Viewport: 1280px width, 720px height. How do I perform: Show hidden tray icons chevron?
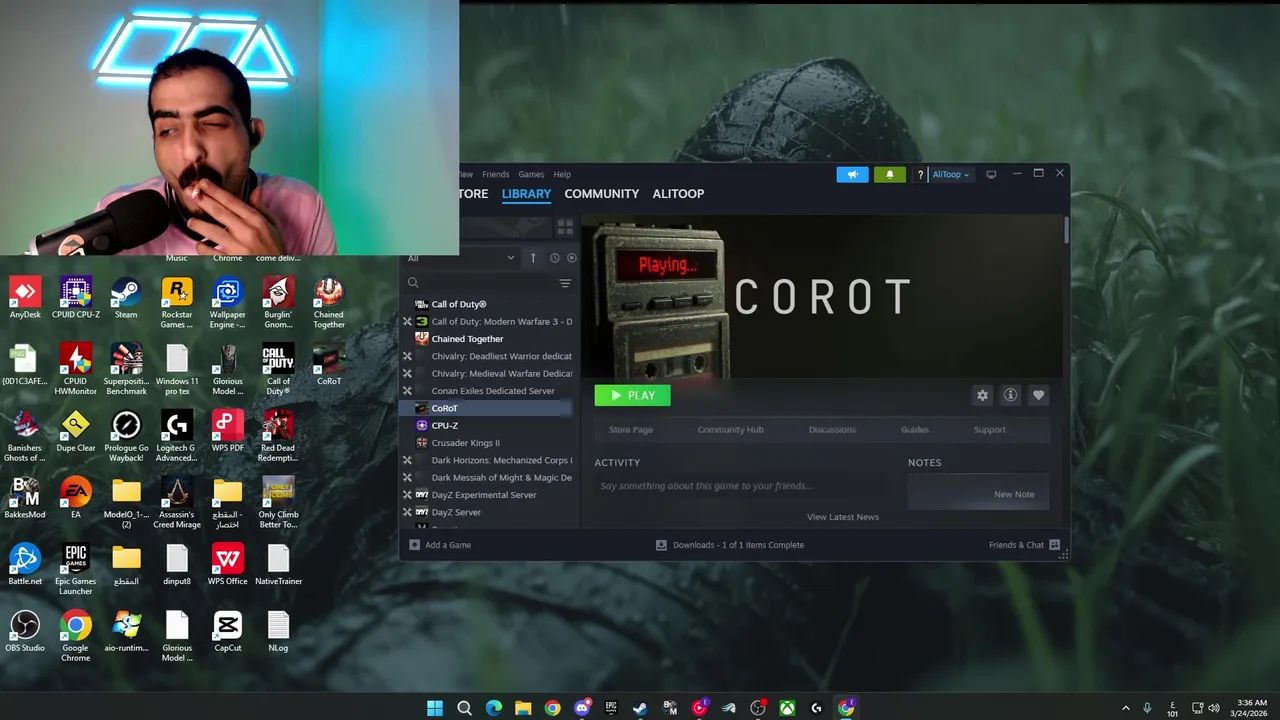pos(1125,708)
